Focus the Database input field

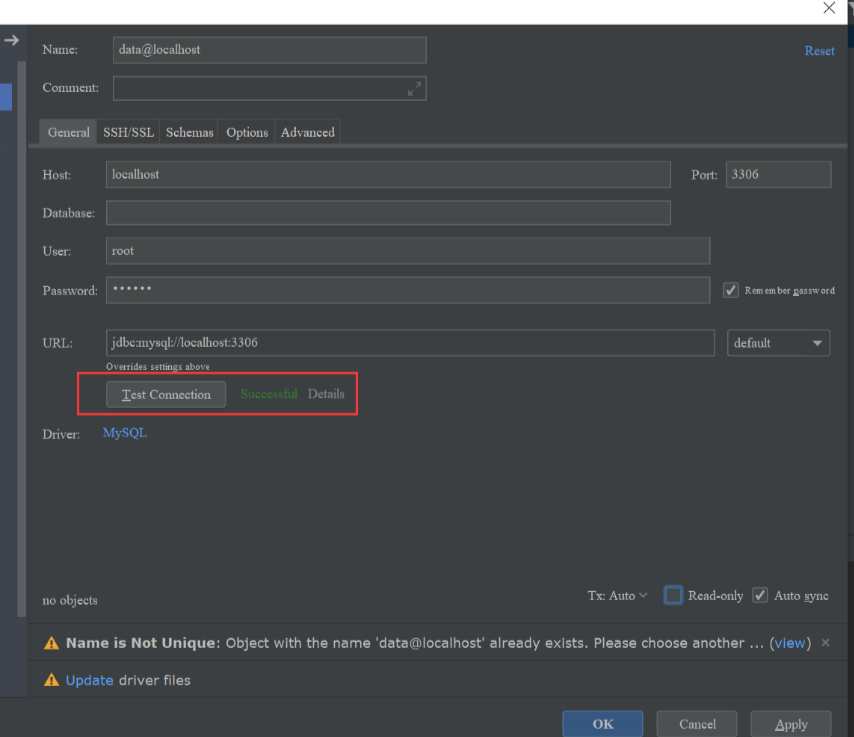[x=388, y=213]
